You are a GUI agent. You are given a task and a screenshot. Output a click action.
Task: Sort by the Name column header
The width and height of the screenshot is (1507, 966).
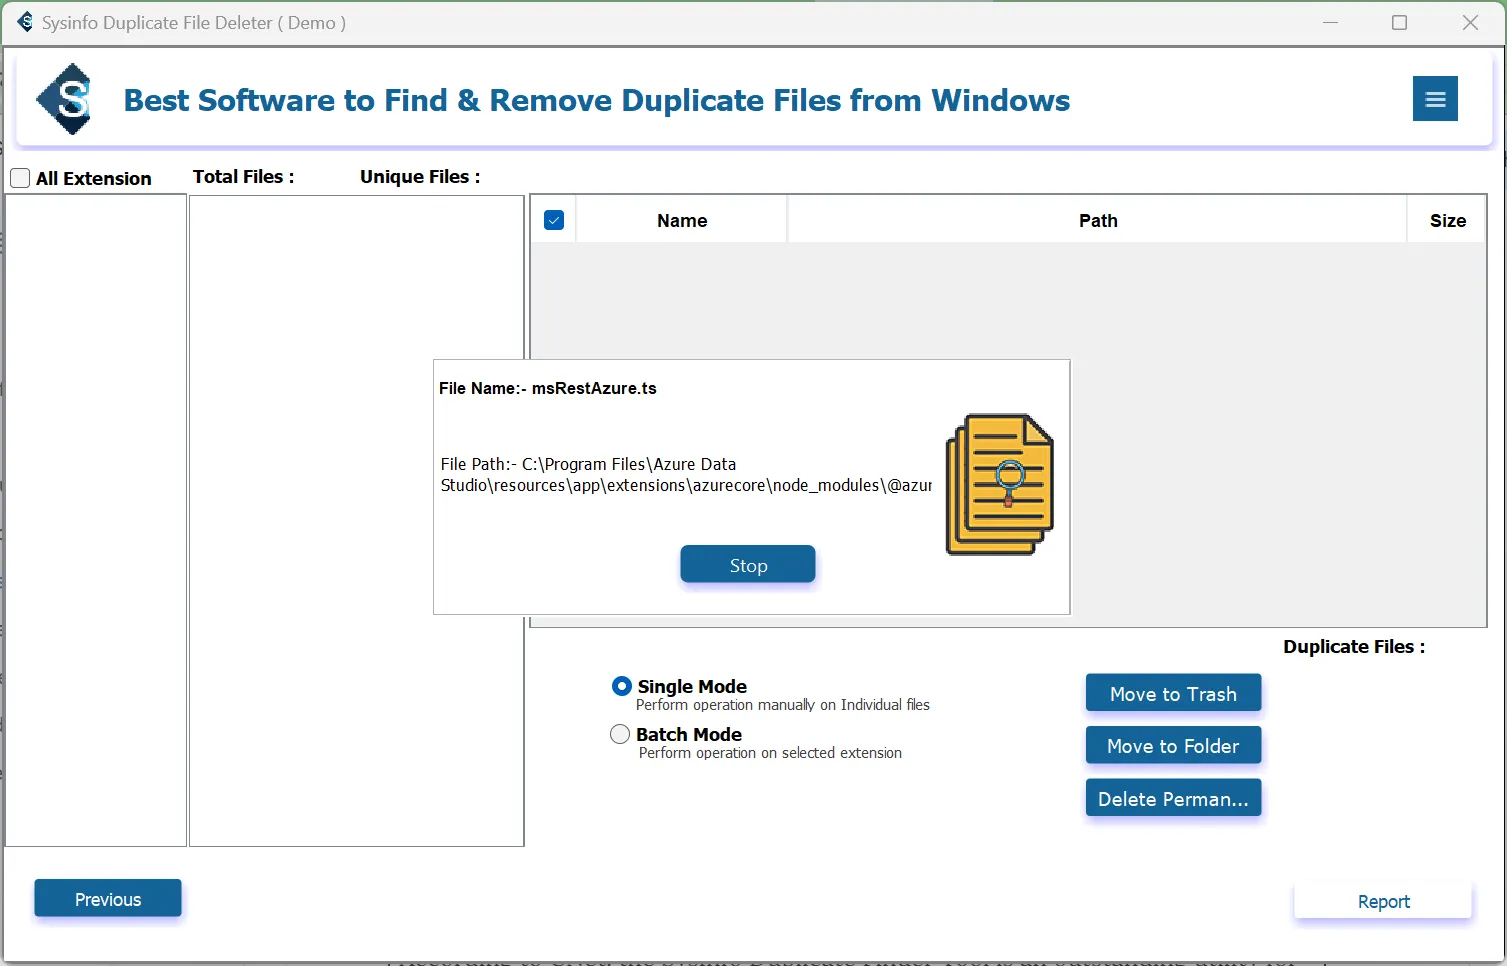point(682,221)
